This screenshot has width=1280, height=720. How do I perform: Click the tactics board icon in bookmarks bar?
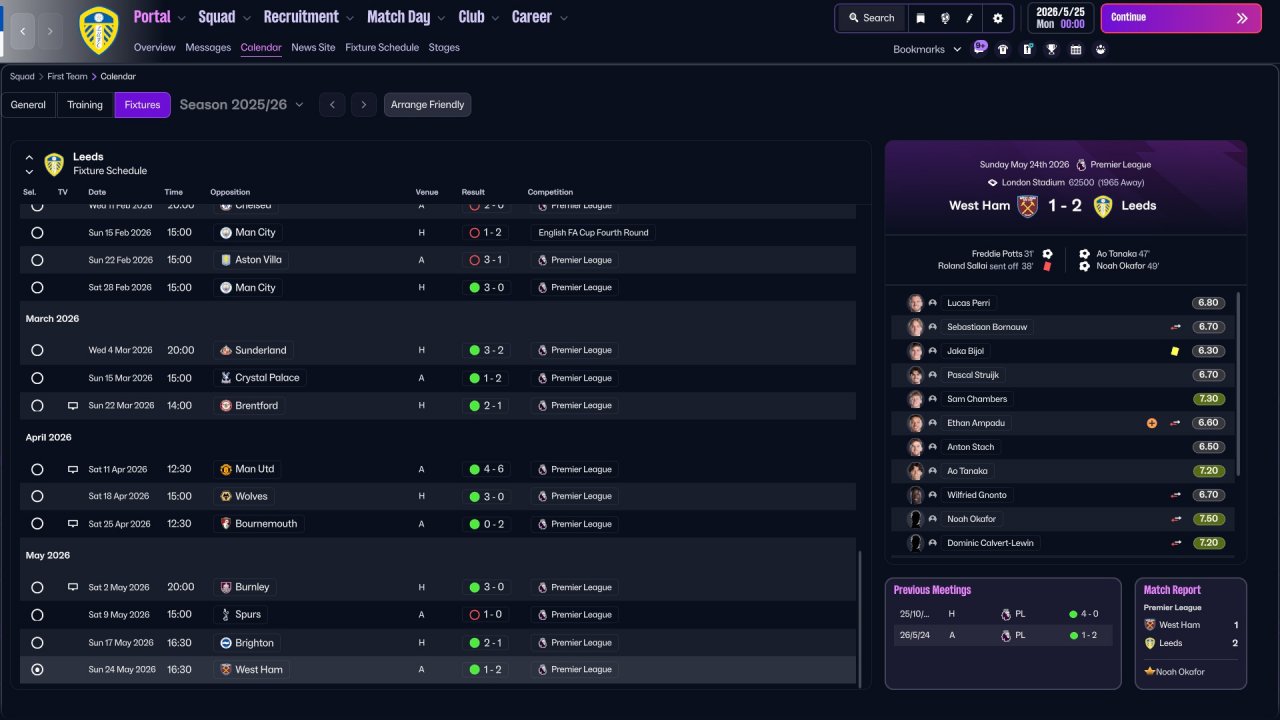pos(1027,49)
